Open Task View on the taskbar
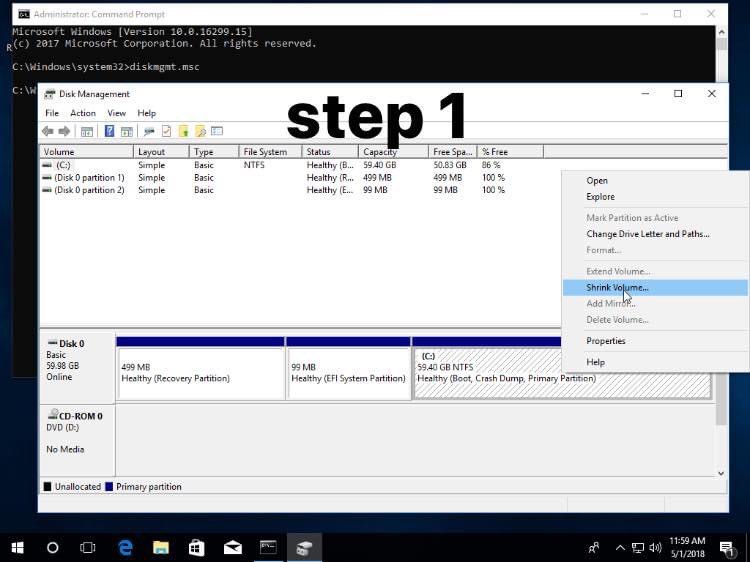The image size is (750, 562). (88, 548)
